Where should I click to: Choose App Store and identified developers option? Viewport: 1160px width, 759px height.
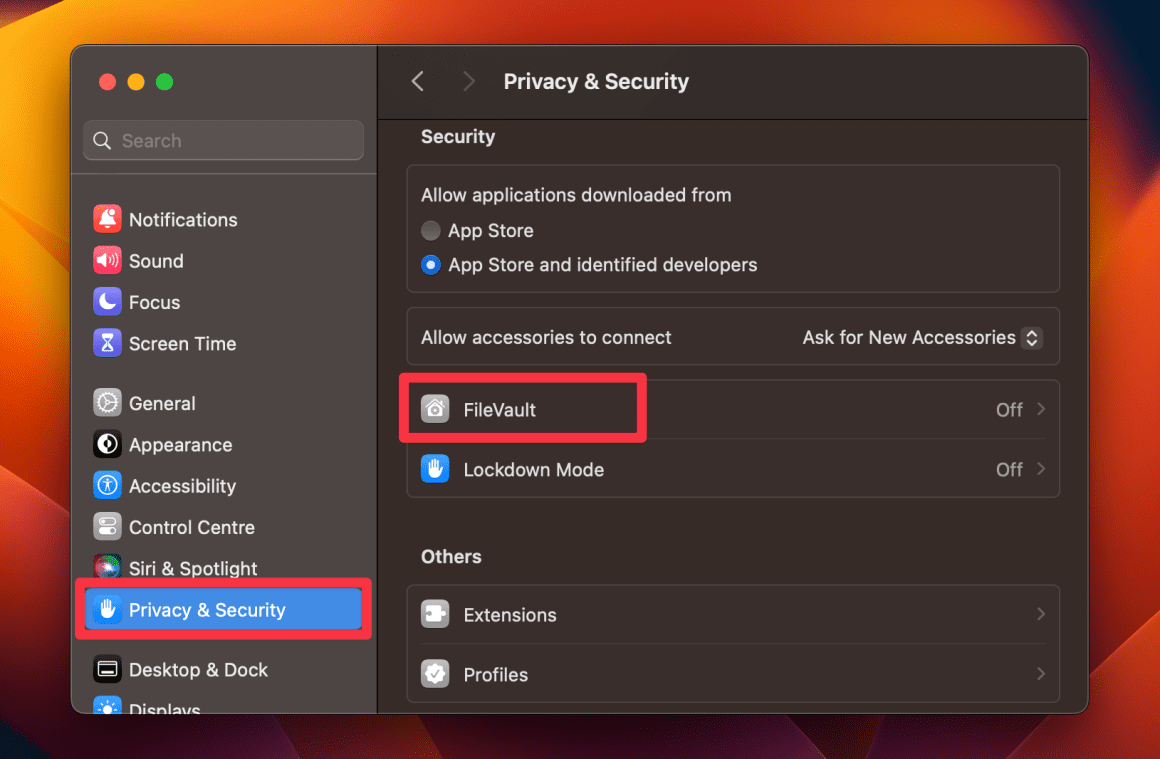click(430, 264)
